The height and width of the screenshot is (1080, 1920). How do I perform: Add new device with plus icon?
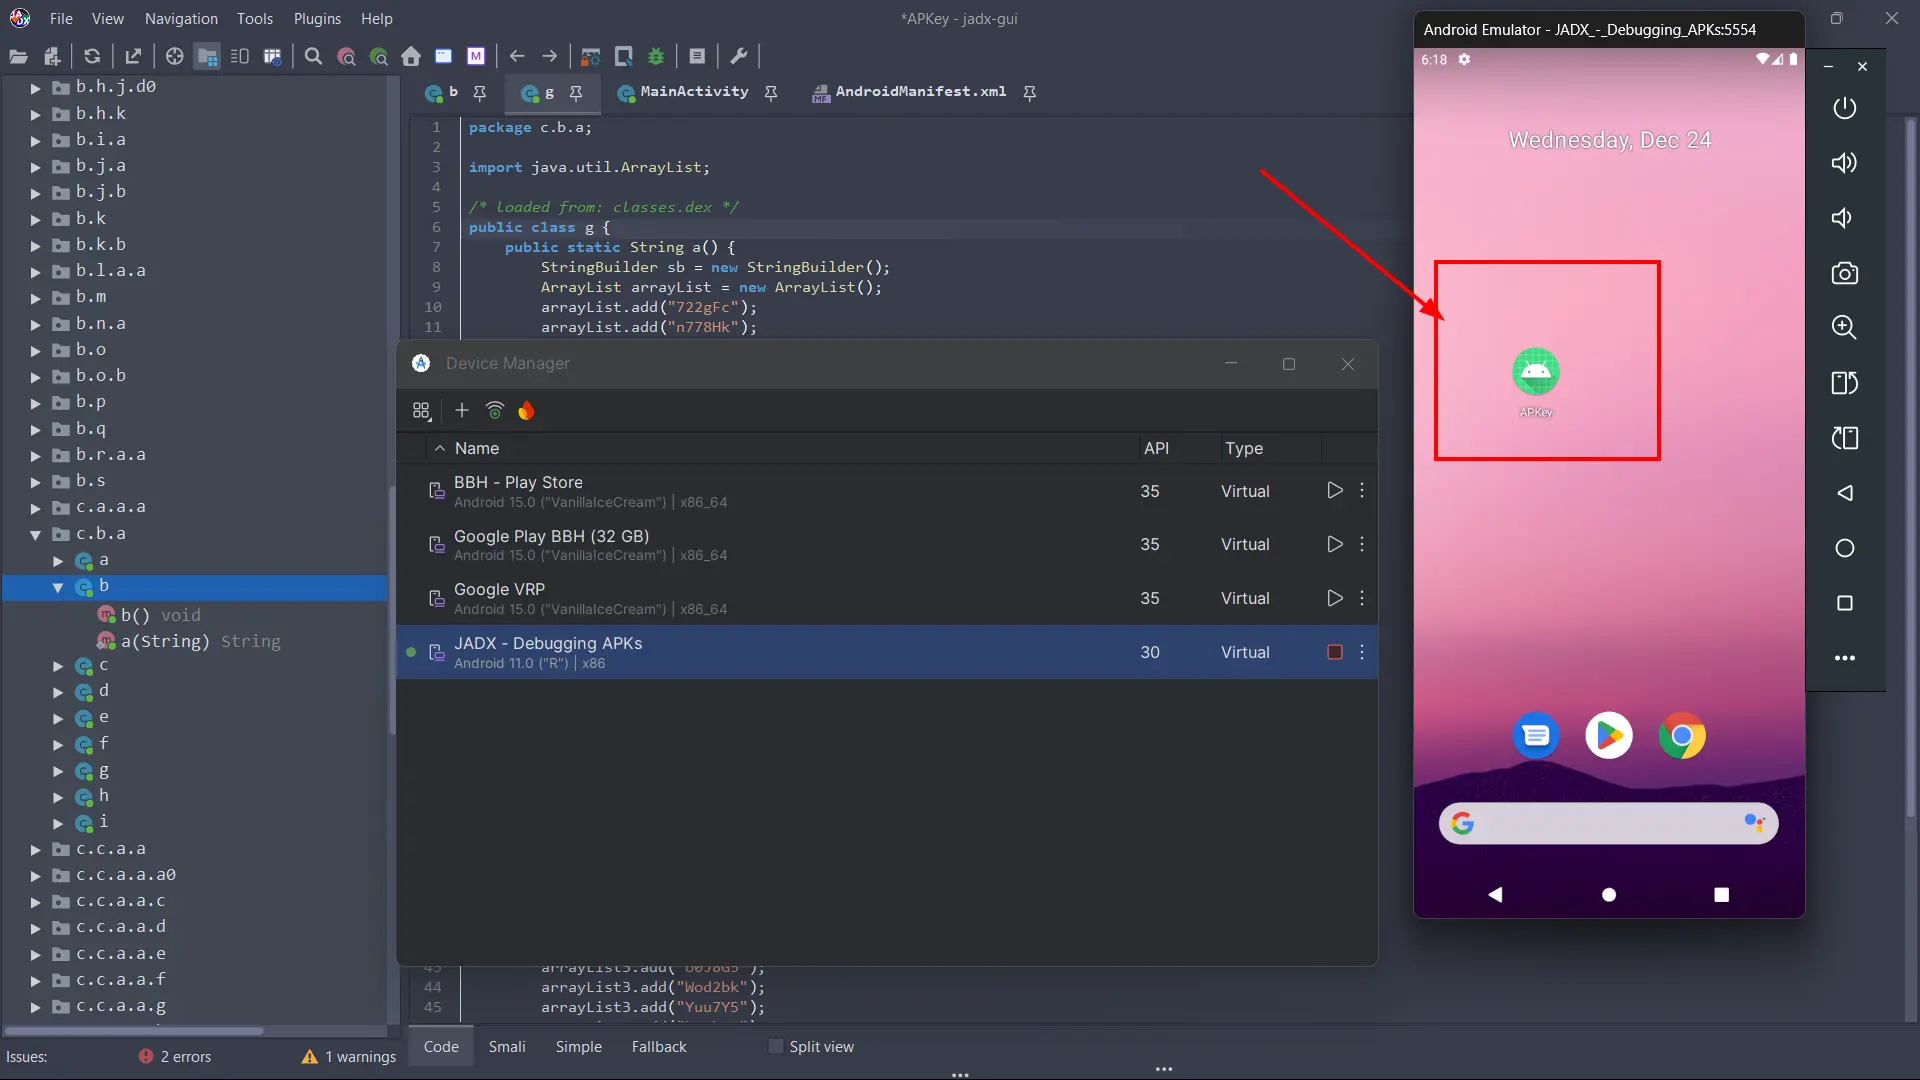click(x=461, y=411)
